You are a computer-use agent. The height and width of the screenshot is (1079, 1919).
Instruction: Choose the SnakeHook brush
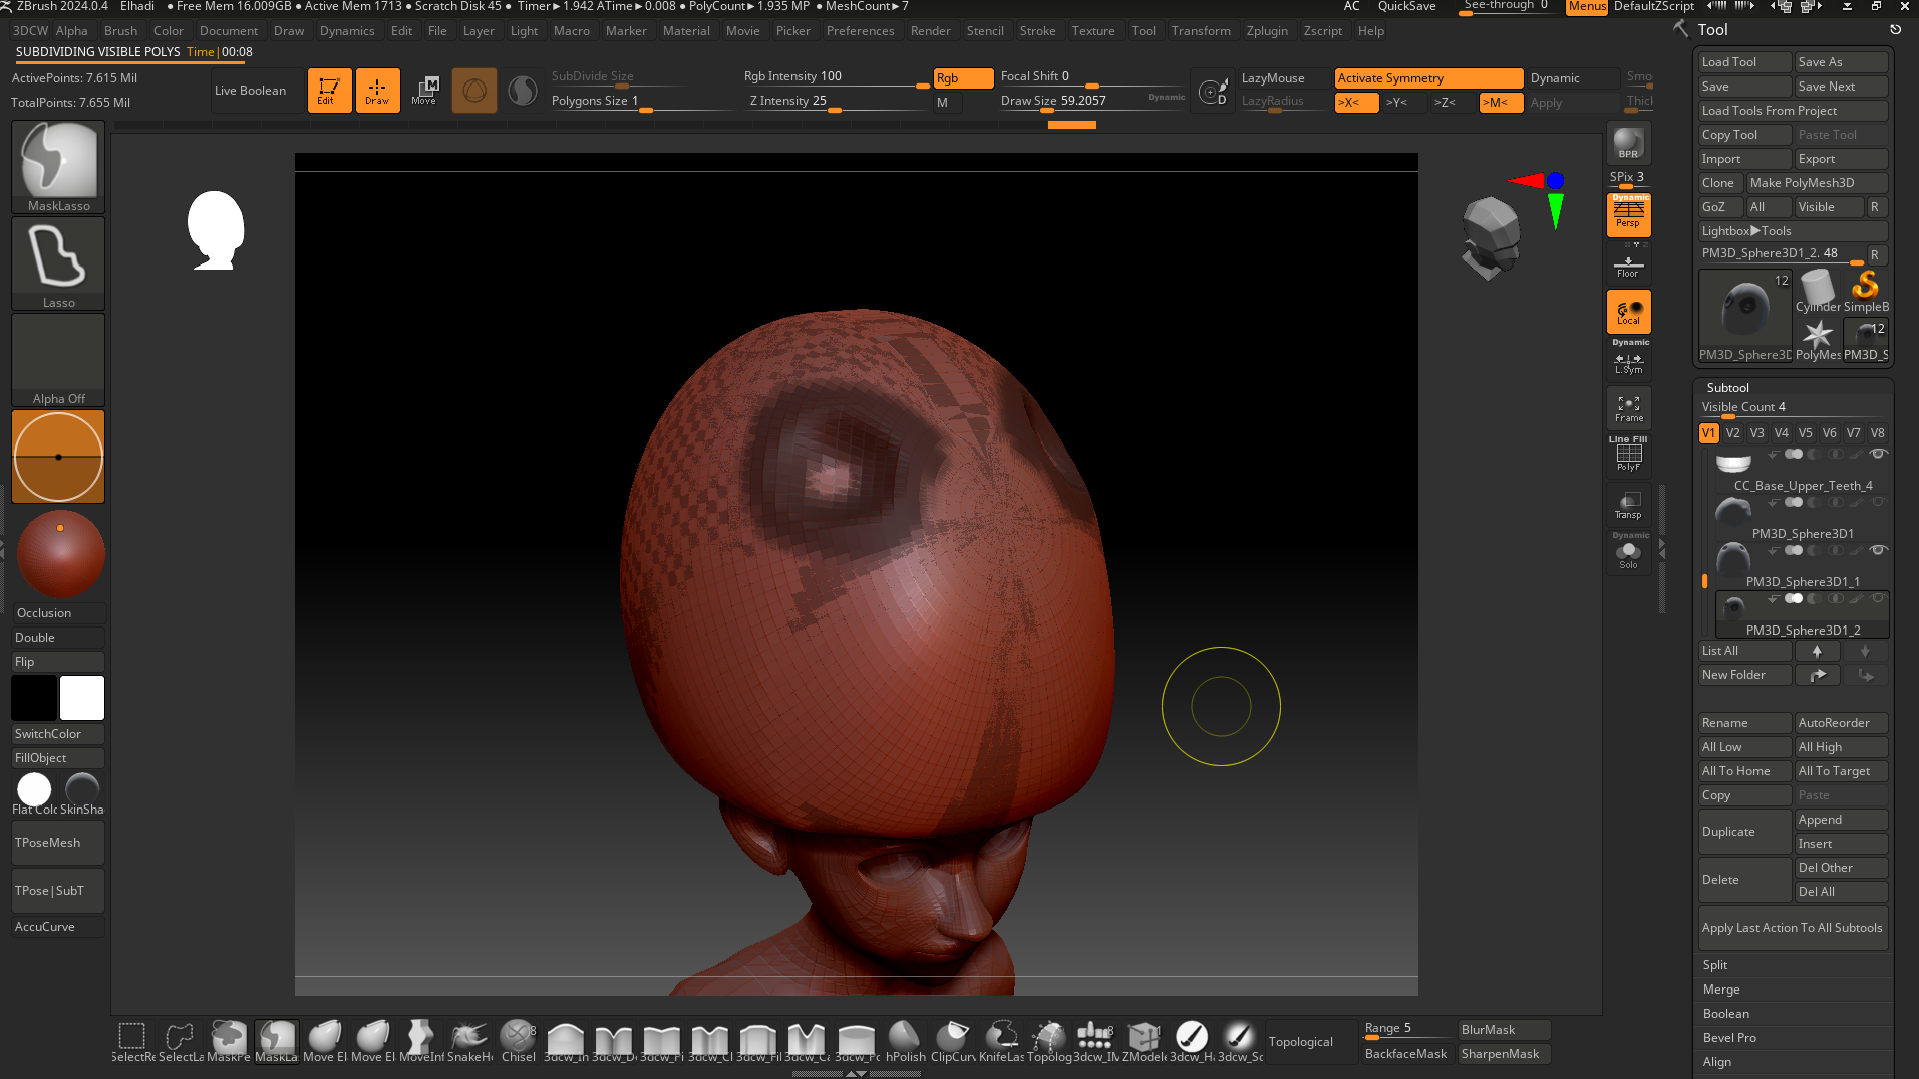click(x=469, y=1042)
